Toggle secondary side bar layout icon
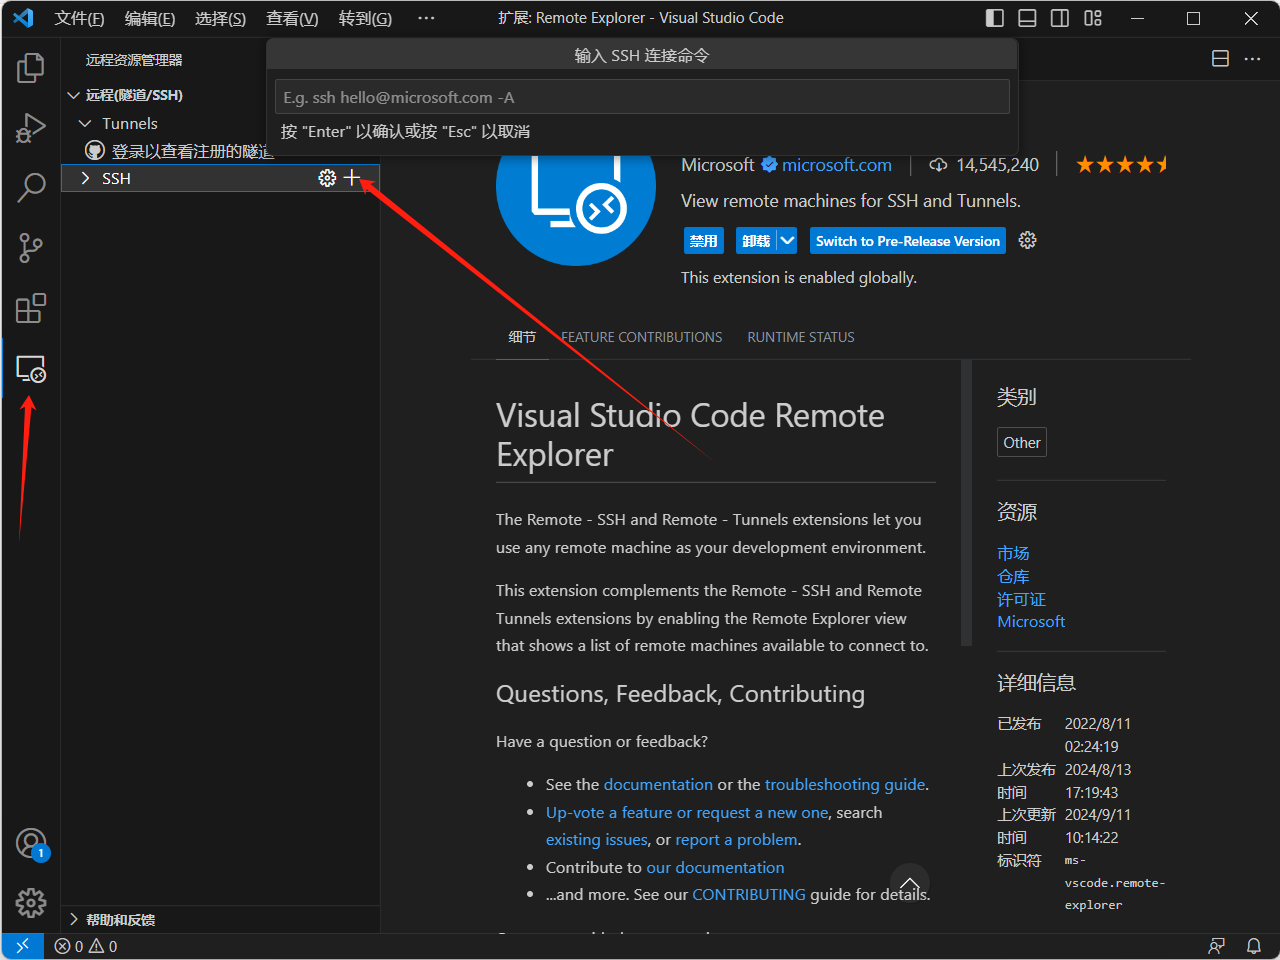1280x960 pixels. [1060, 18]
